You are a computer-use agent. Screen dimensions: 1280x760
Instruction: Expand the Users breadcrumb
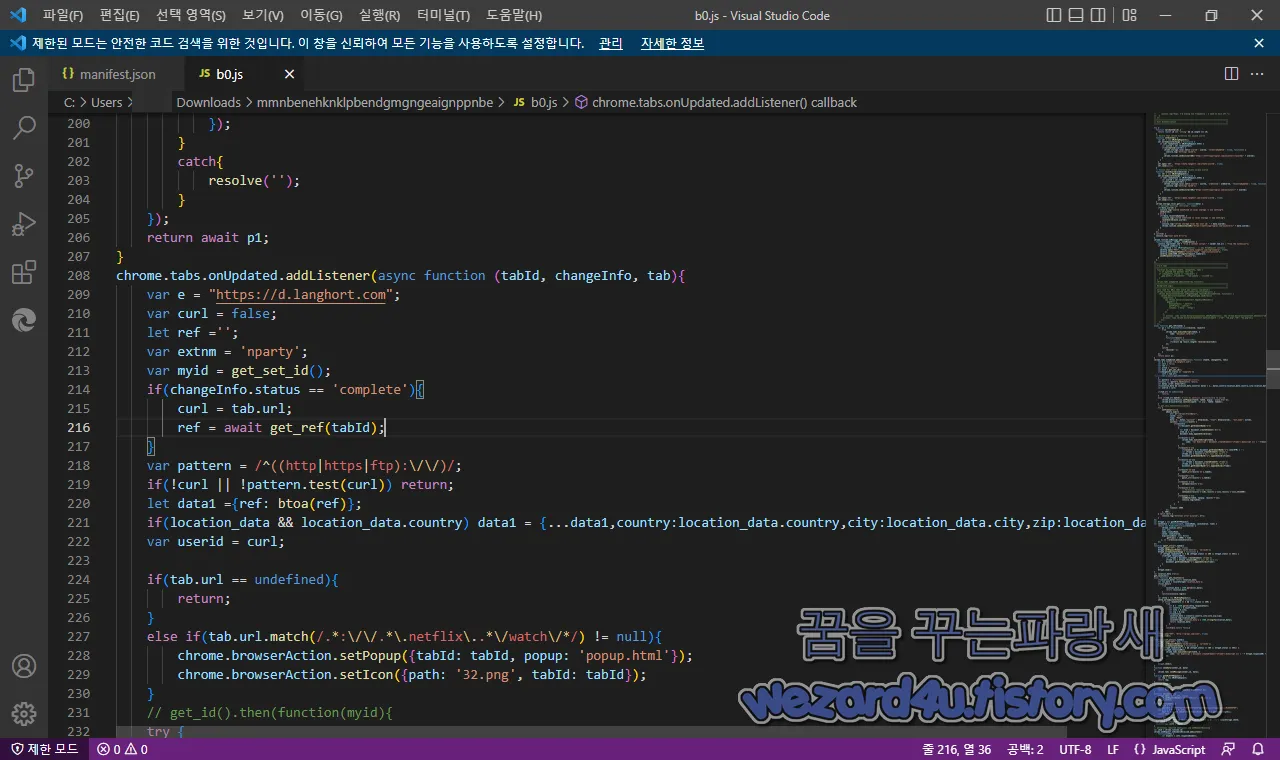106,102
